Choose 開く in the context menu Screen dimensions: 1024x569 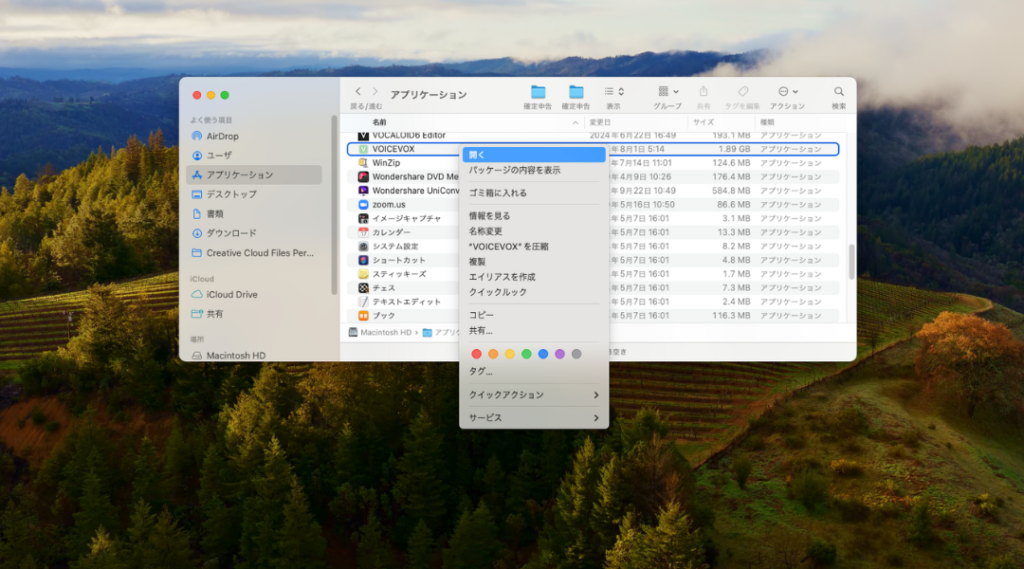coord(533,155)
